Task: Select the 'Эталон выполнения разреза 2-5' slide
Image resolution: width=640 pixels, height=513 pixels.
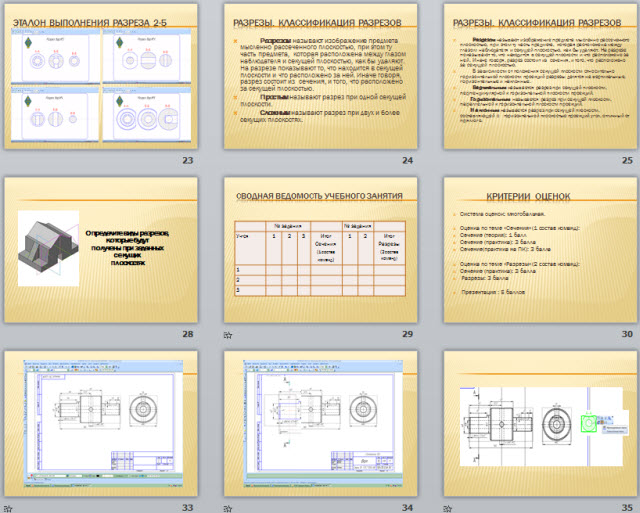Action: [101, 76]
